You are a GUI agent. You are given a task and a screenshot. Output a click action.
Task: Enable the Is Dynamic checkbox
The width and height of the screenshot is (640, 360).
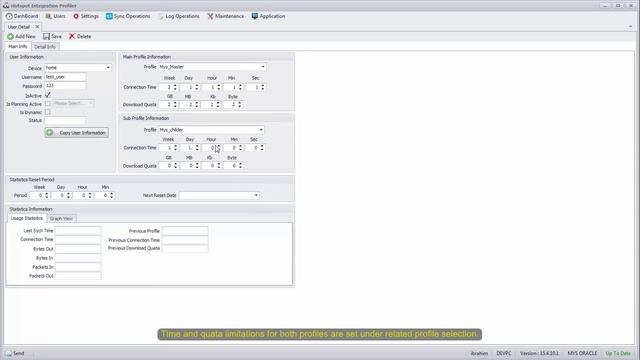click(x=48, y=112)
